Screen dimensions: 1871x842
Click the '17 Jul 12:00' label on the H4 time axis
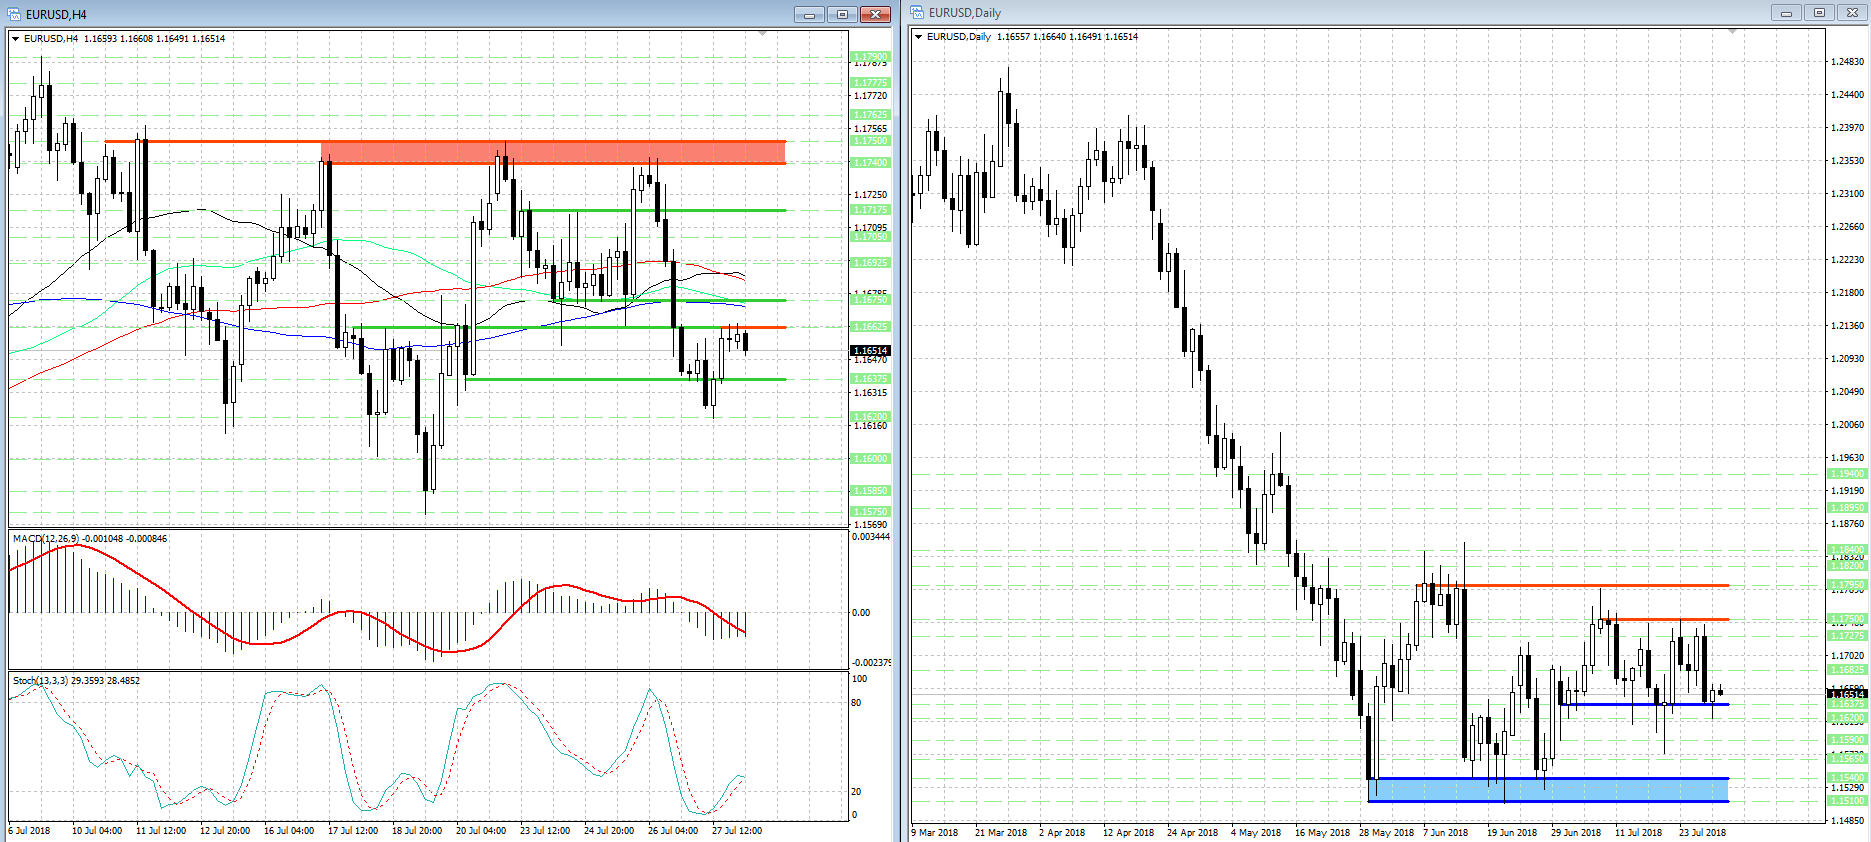tap(353, 831)
